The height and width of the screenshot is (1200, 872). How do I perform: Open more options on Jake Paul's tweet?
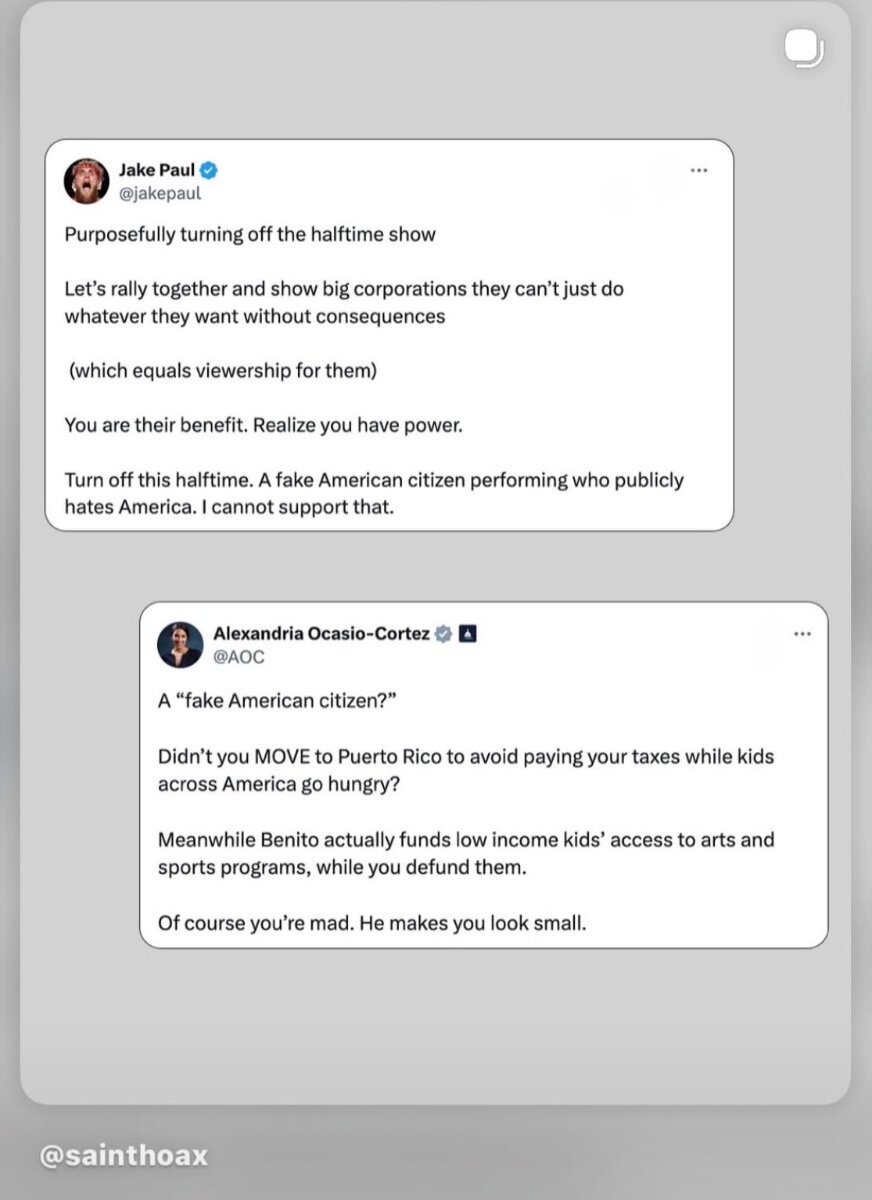pos(699,170)
